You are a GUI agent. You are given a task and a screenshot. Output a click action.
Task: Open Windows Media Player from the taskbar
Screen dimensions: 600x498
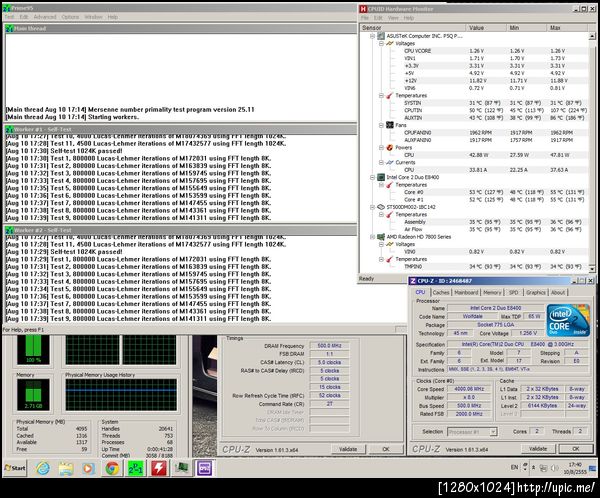89,468
